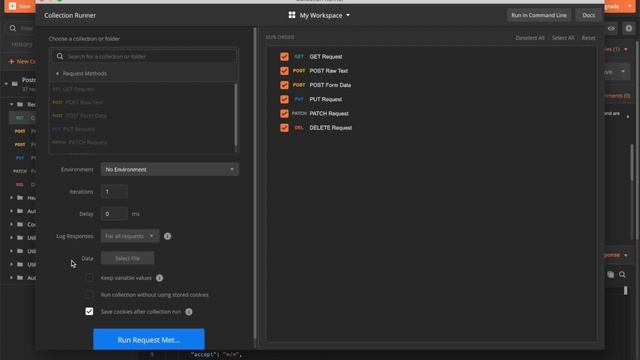Click the PUT method badge in run order

[299, 99]
